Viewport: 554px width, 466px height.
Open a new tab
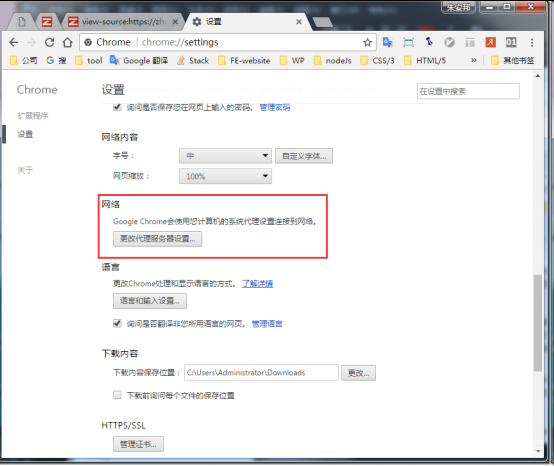(x=323, y=22)
